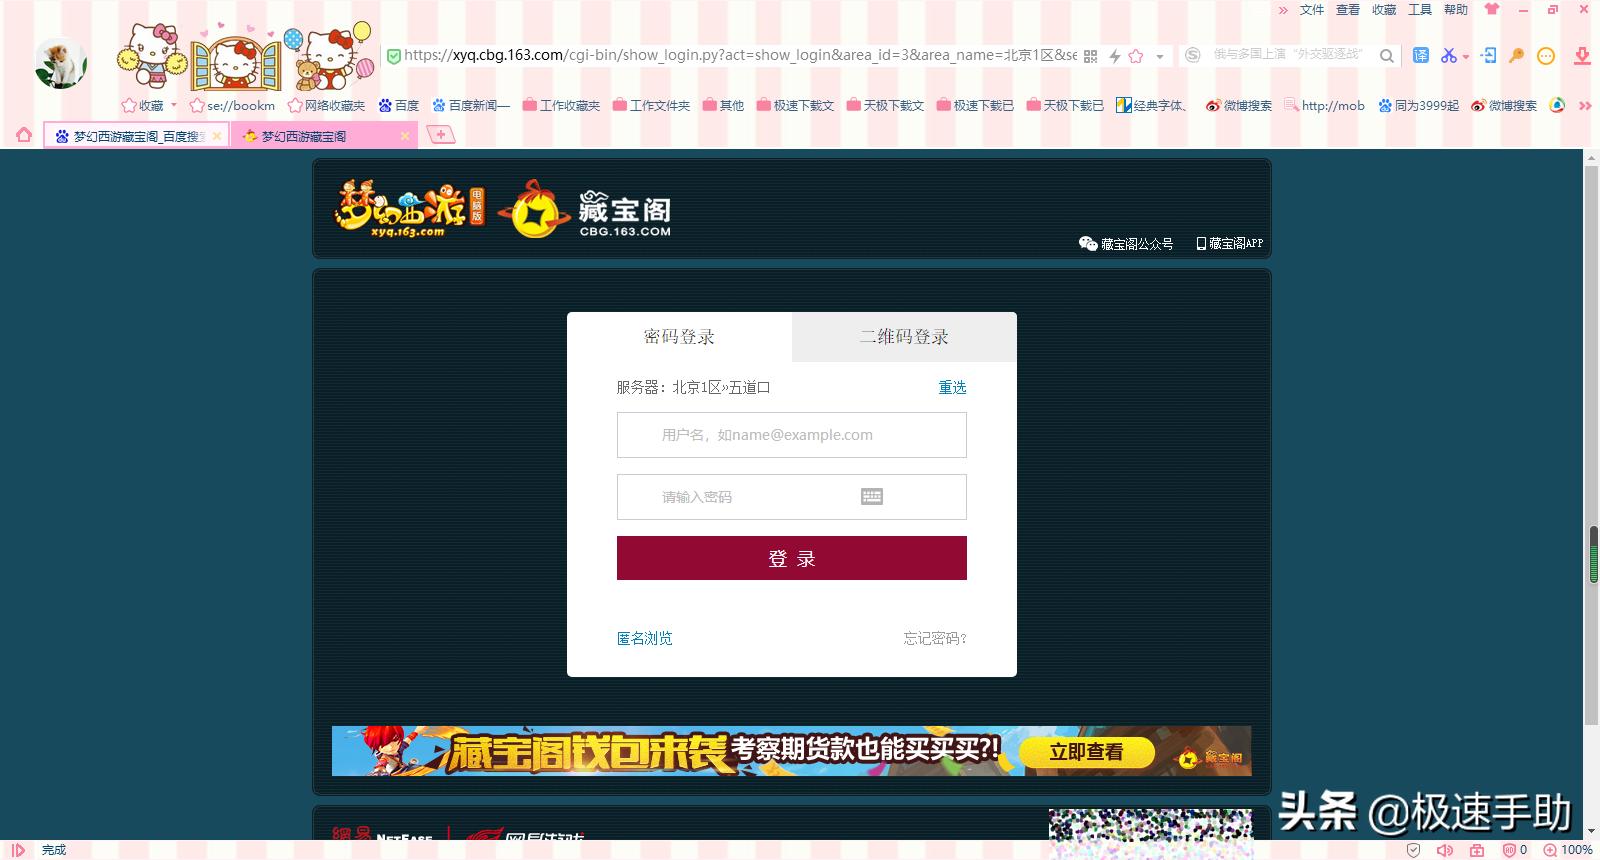Open the 藏宝阁公众号 WeChat link
Viewport: 1600px width, 860px height.
[x=1126, y=243]
